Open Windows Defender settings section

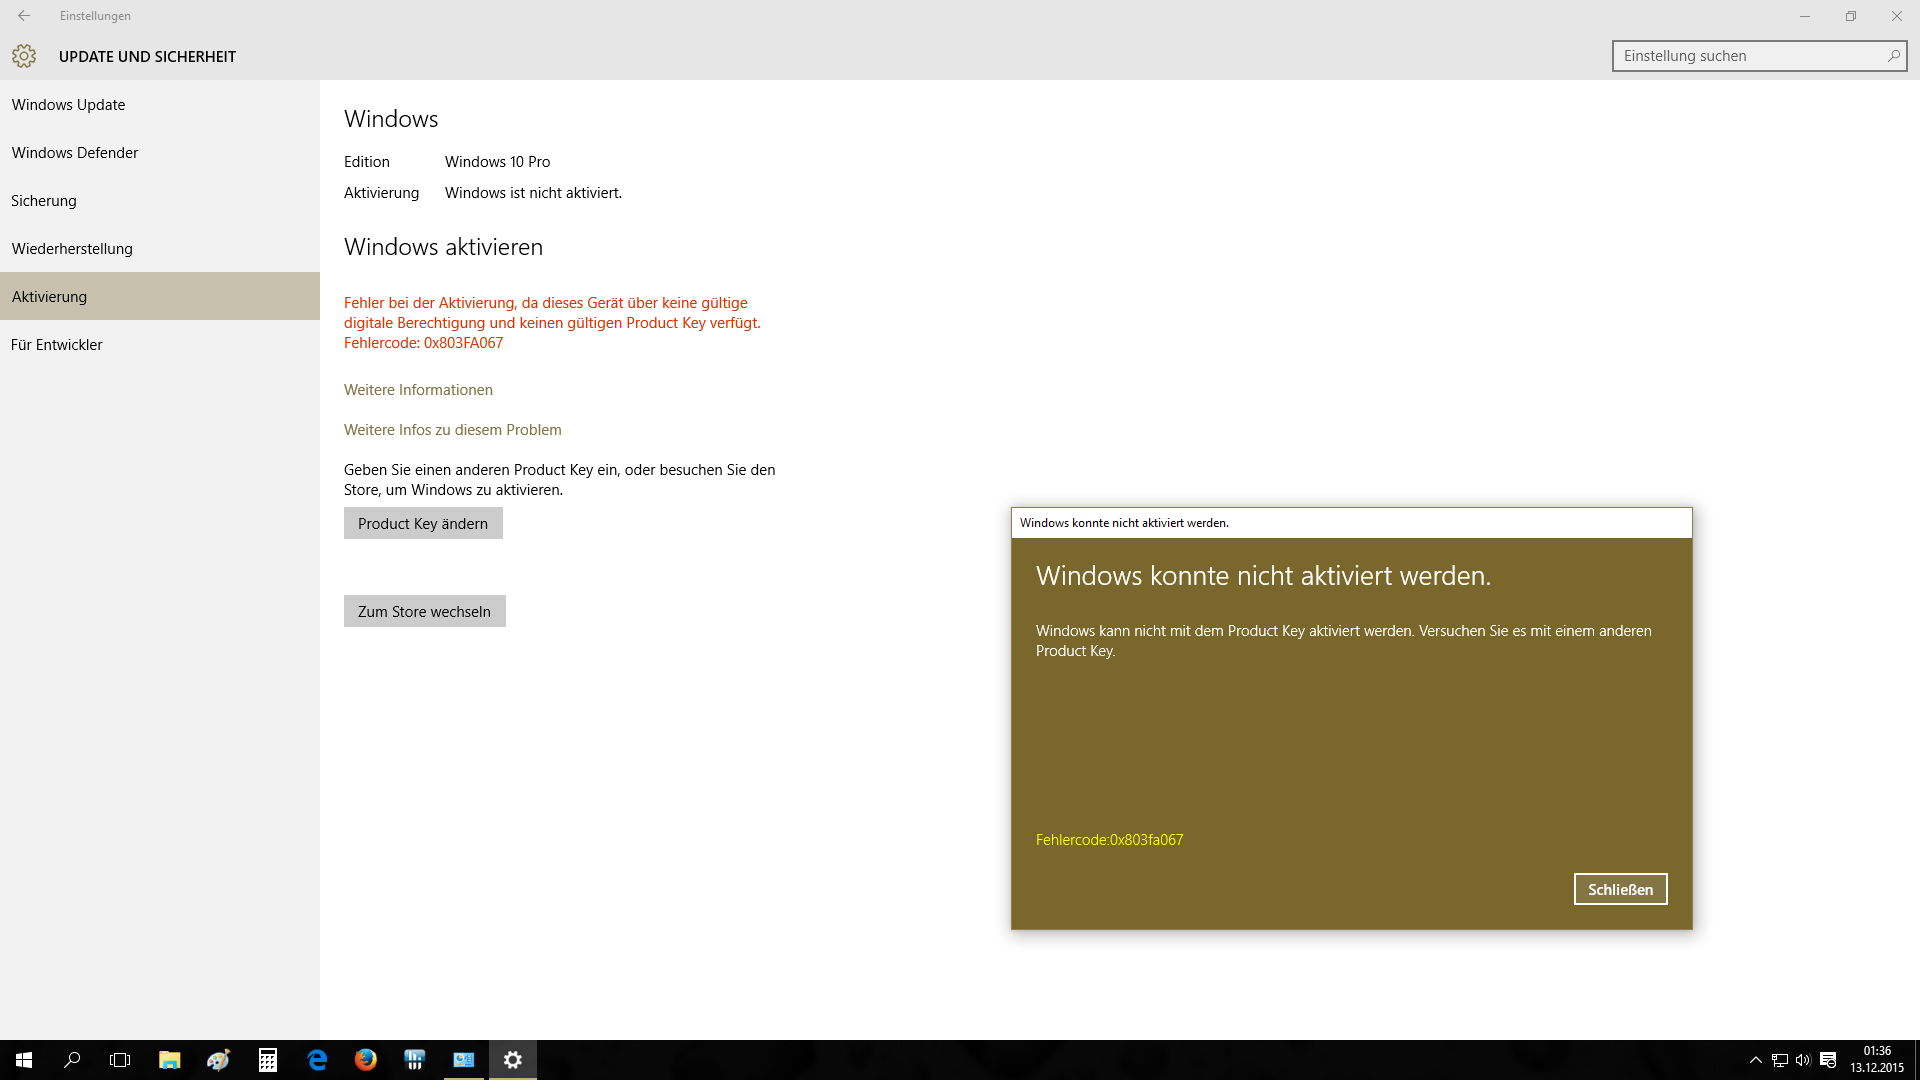tap(75, 153)
